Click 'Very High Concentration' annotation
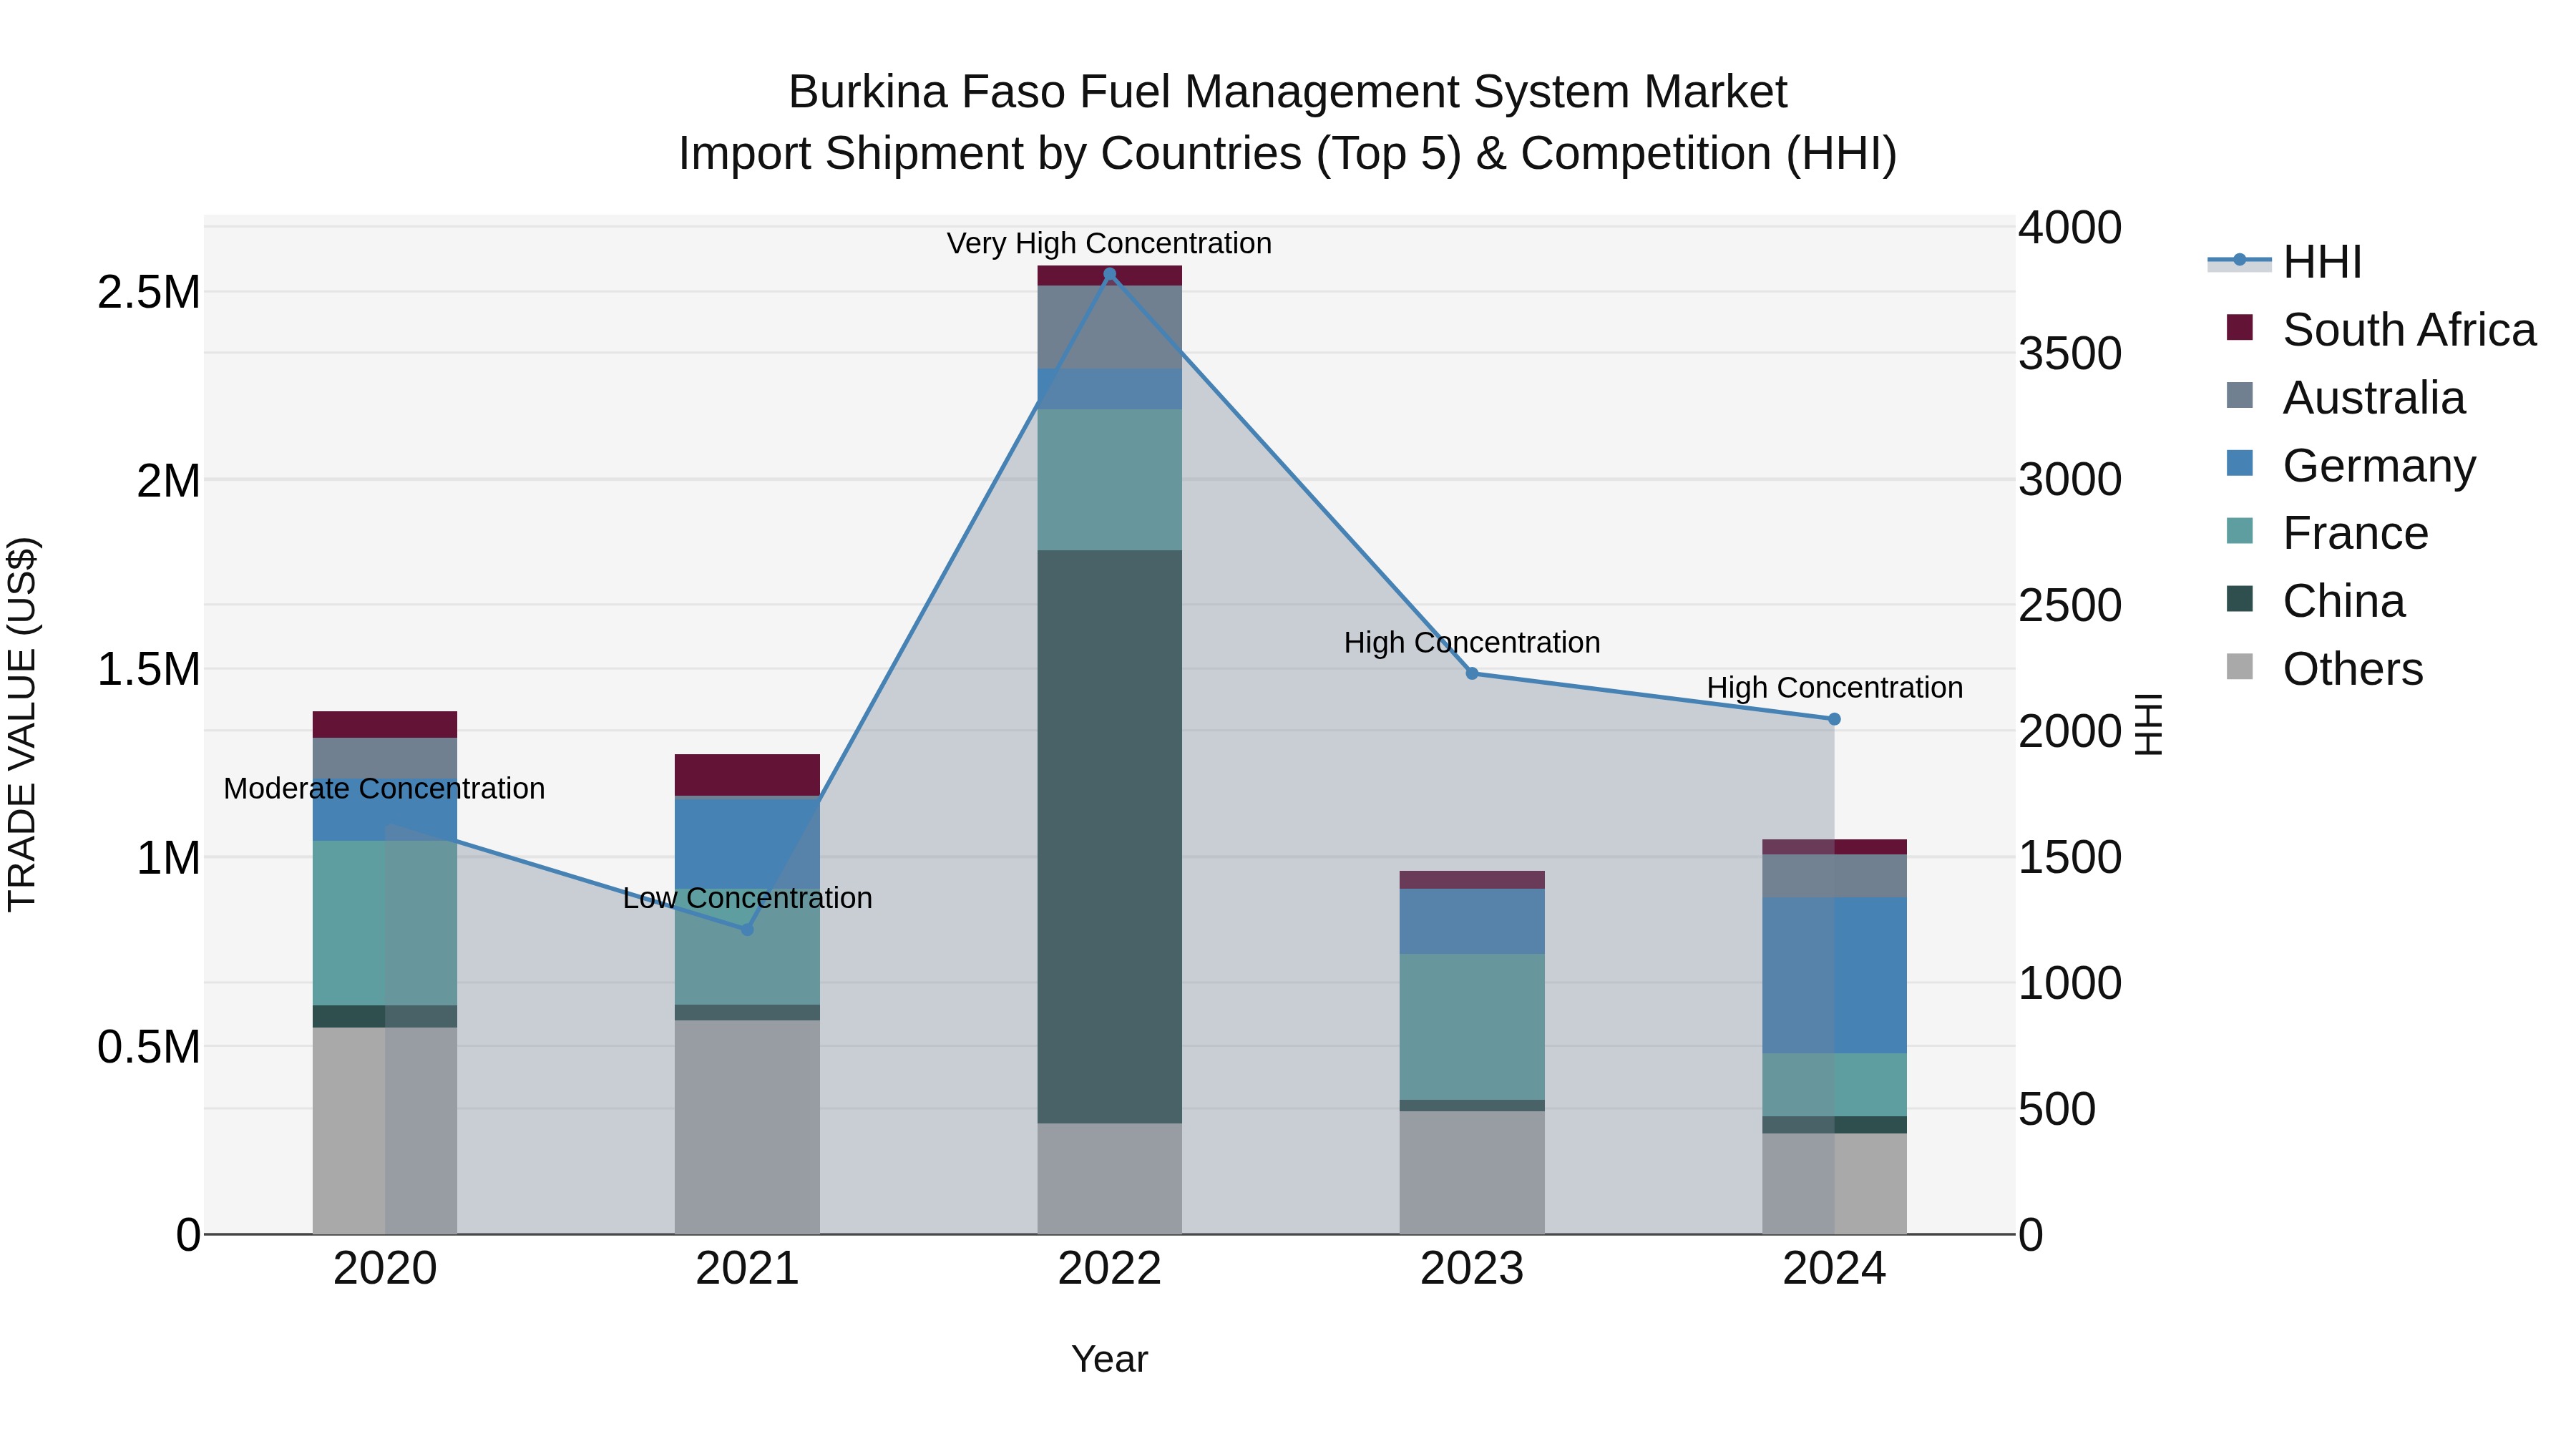Image resolution: width=2576 pixels, height=1449 pixels. [x=1109, y=243]
